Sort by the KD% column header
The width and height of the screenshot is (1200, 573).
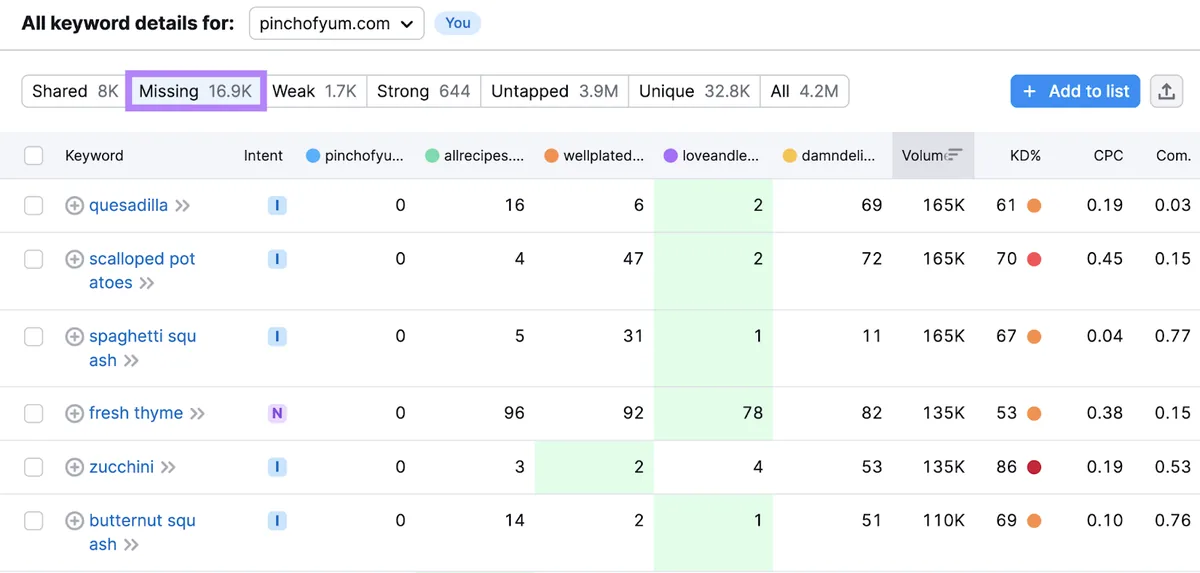1024,156
